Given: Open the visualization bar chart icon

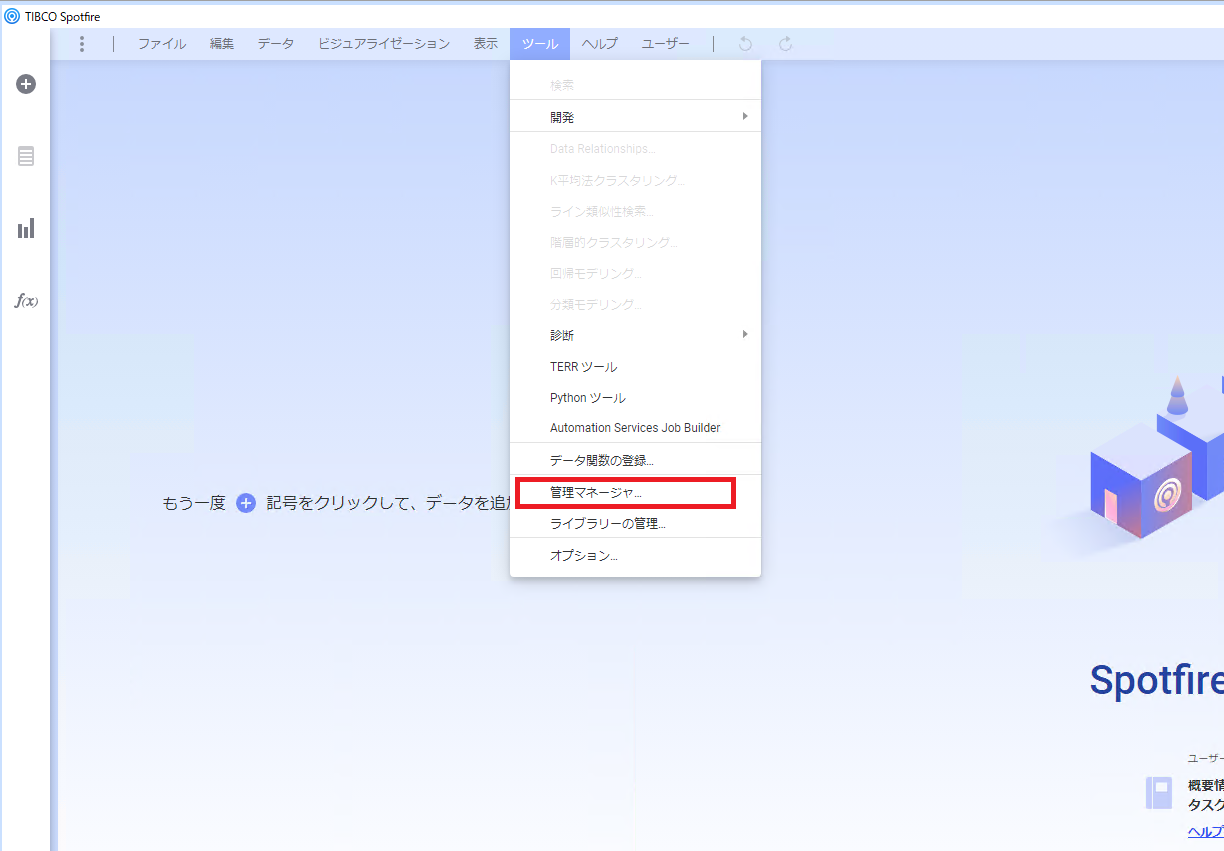Looking at the screenshot, I should (x=26, y=228).
